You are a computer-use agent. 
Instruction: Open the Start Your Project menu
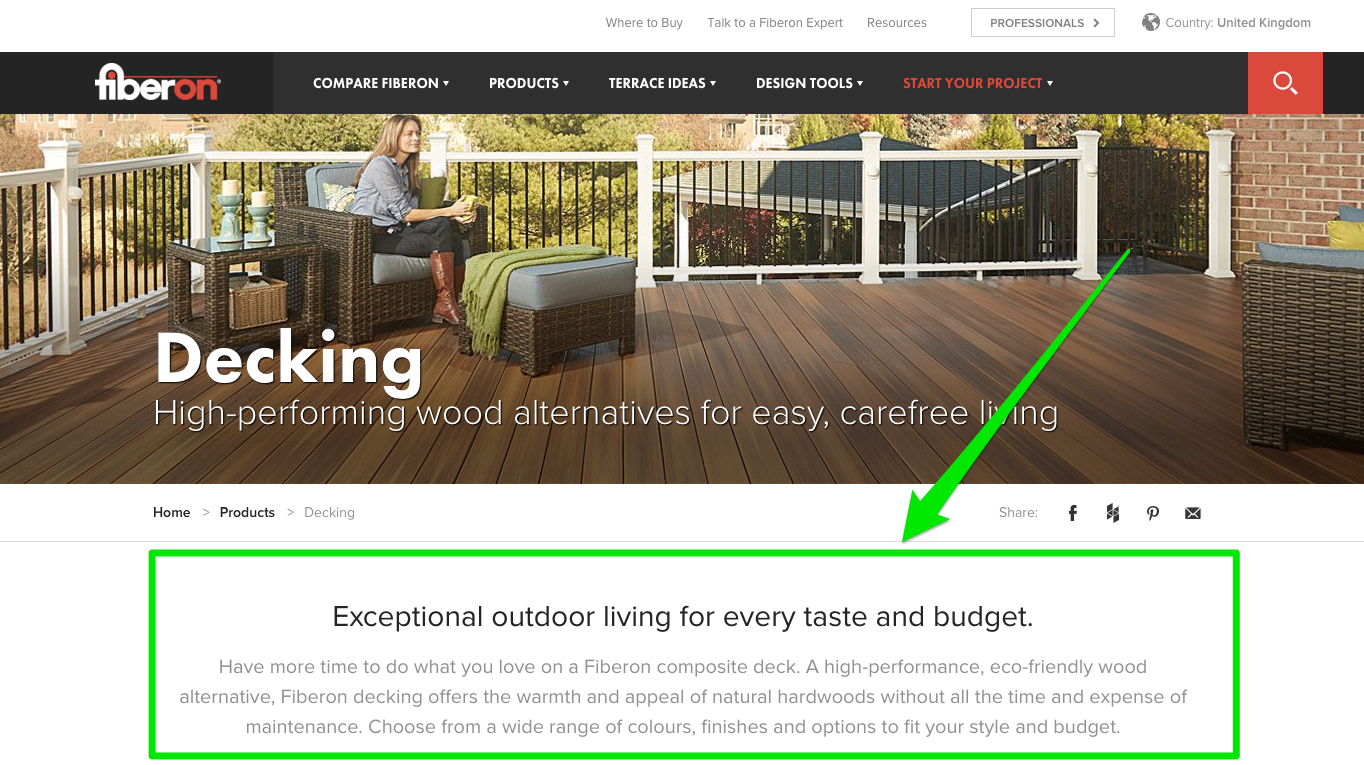[x=978, y=83]
